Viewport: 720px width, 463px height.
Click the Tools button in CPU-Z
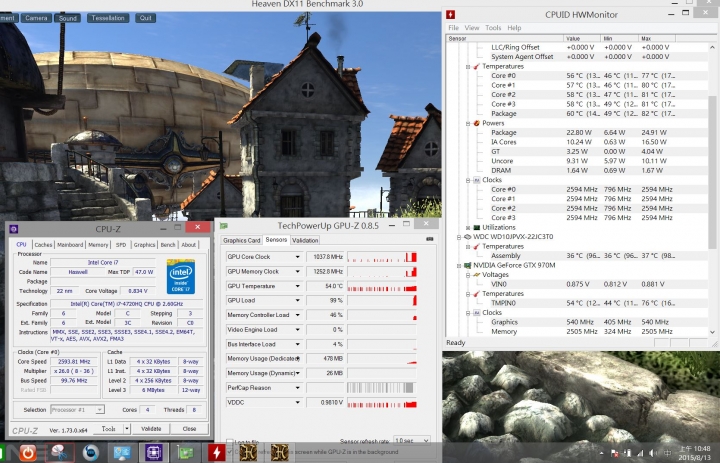[x=108, y=429]
